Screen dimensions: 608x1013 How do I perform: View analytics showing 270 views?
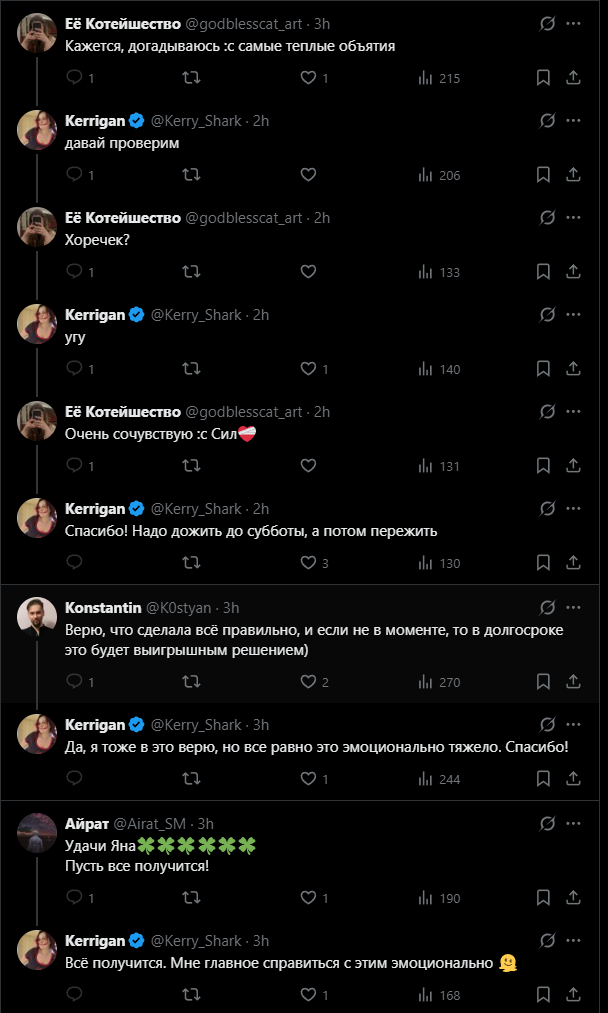point(438,682)
